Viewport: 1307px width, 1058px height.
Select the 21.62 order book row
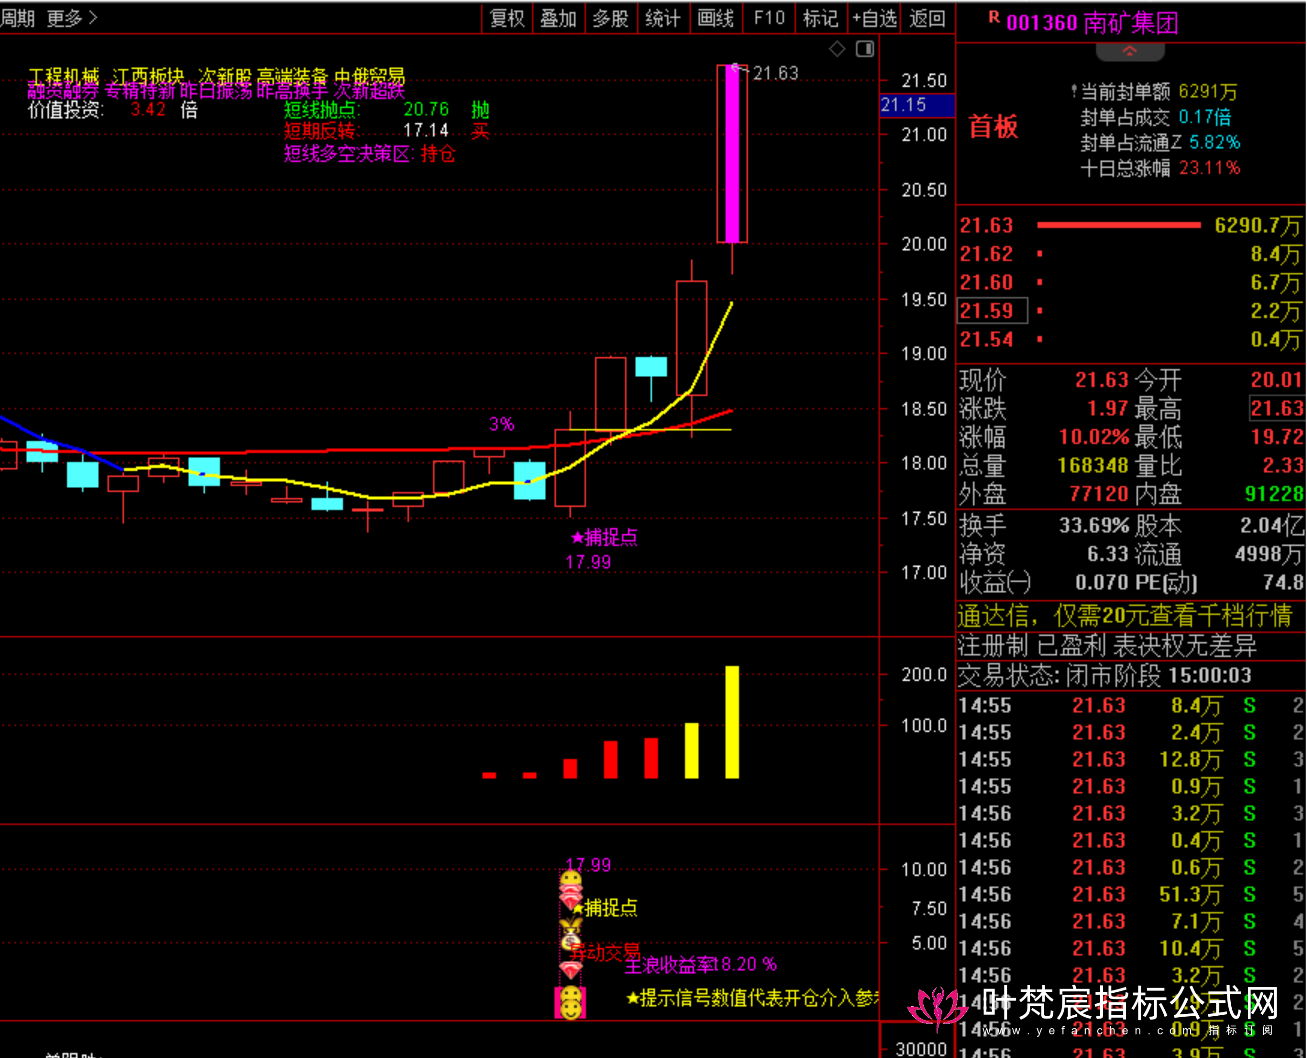[1130, 254]
